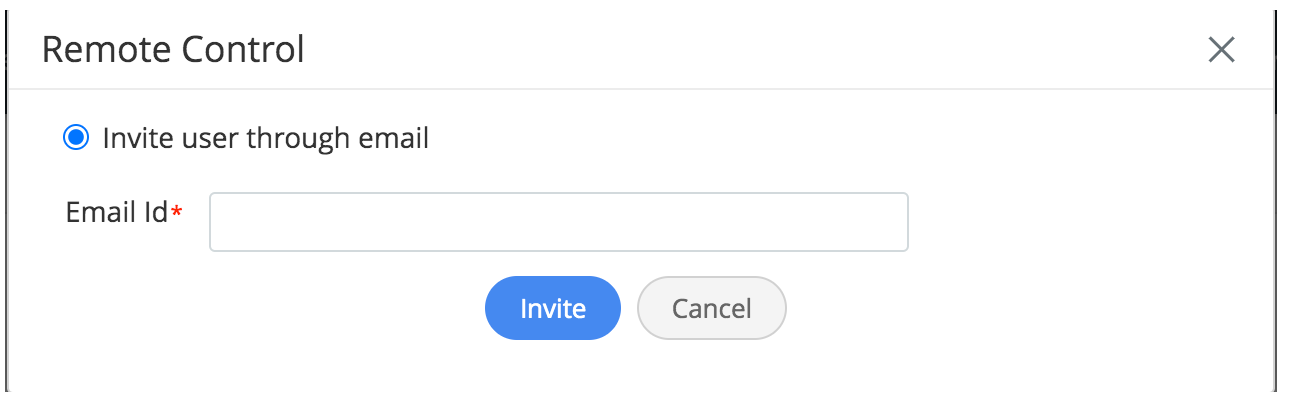The height and width of the screenshot is (405, 1311).
Task: Click the 'Email Id' field label
Action: [x=116, y=212]
